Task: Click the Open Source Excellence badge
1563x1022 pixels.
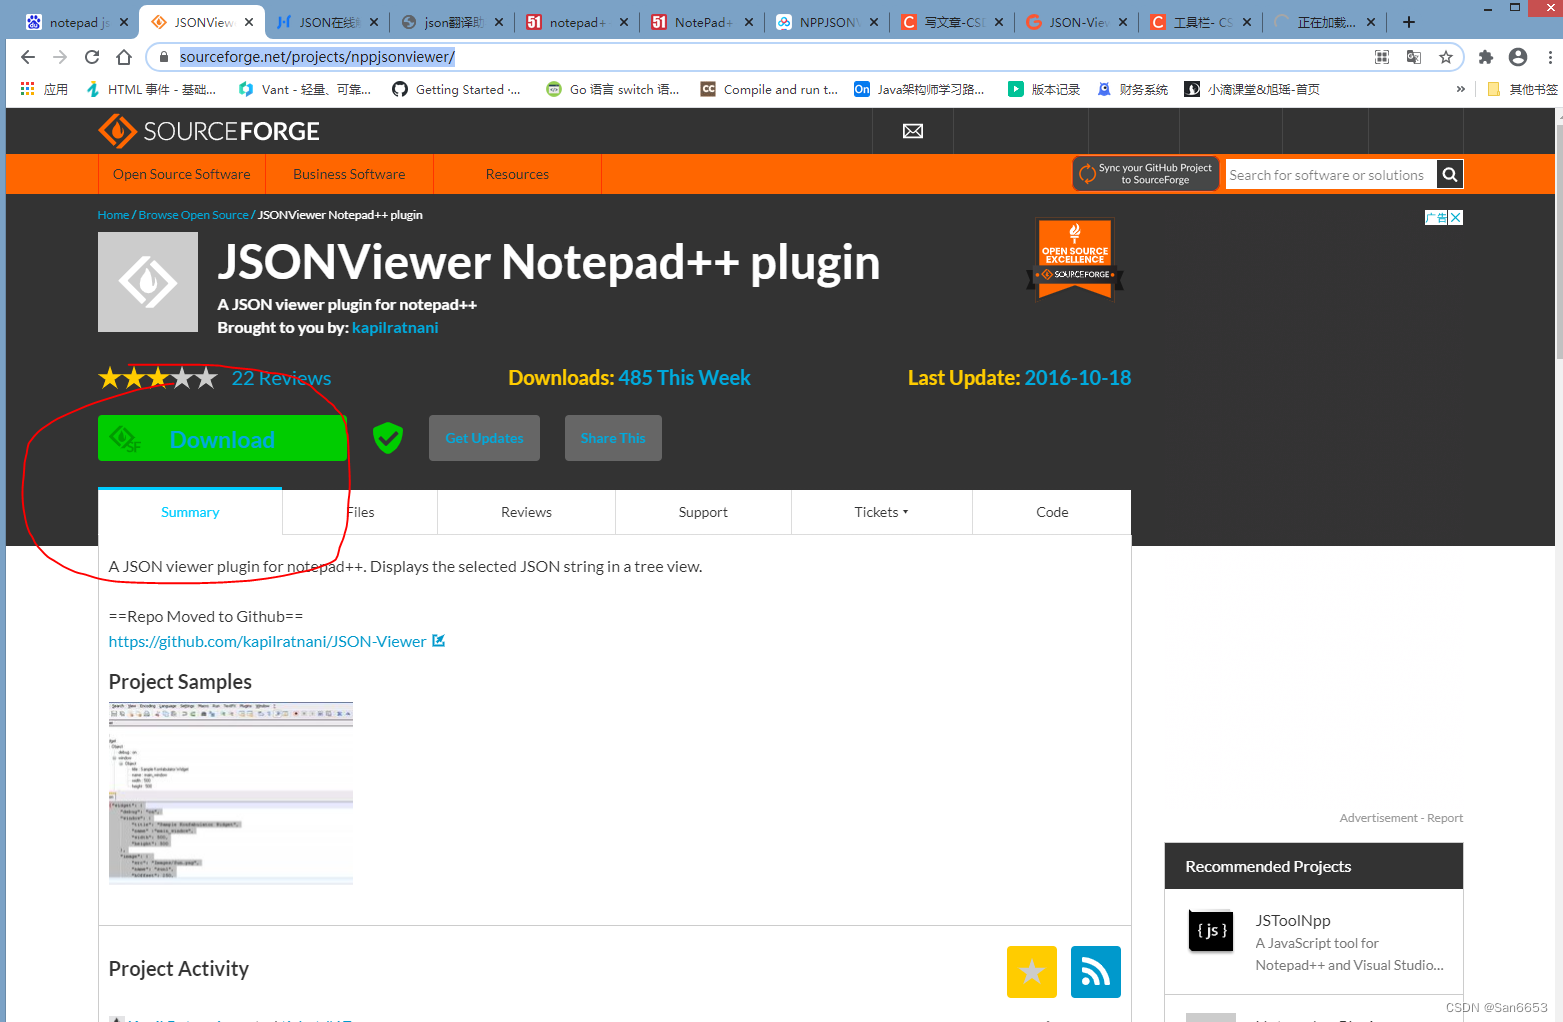Action: click(x=1075, y=259)
